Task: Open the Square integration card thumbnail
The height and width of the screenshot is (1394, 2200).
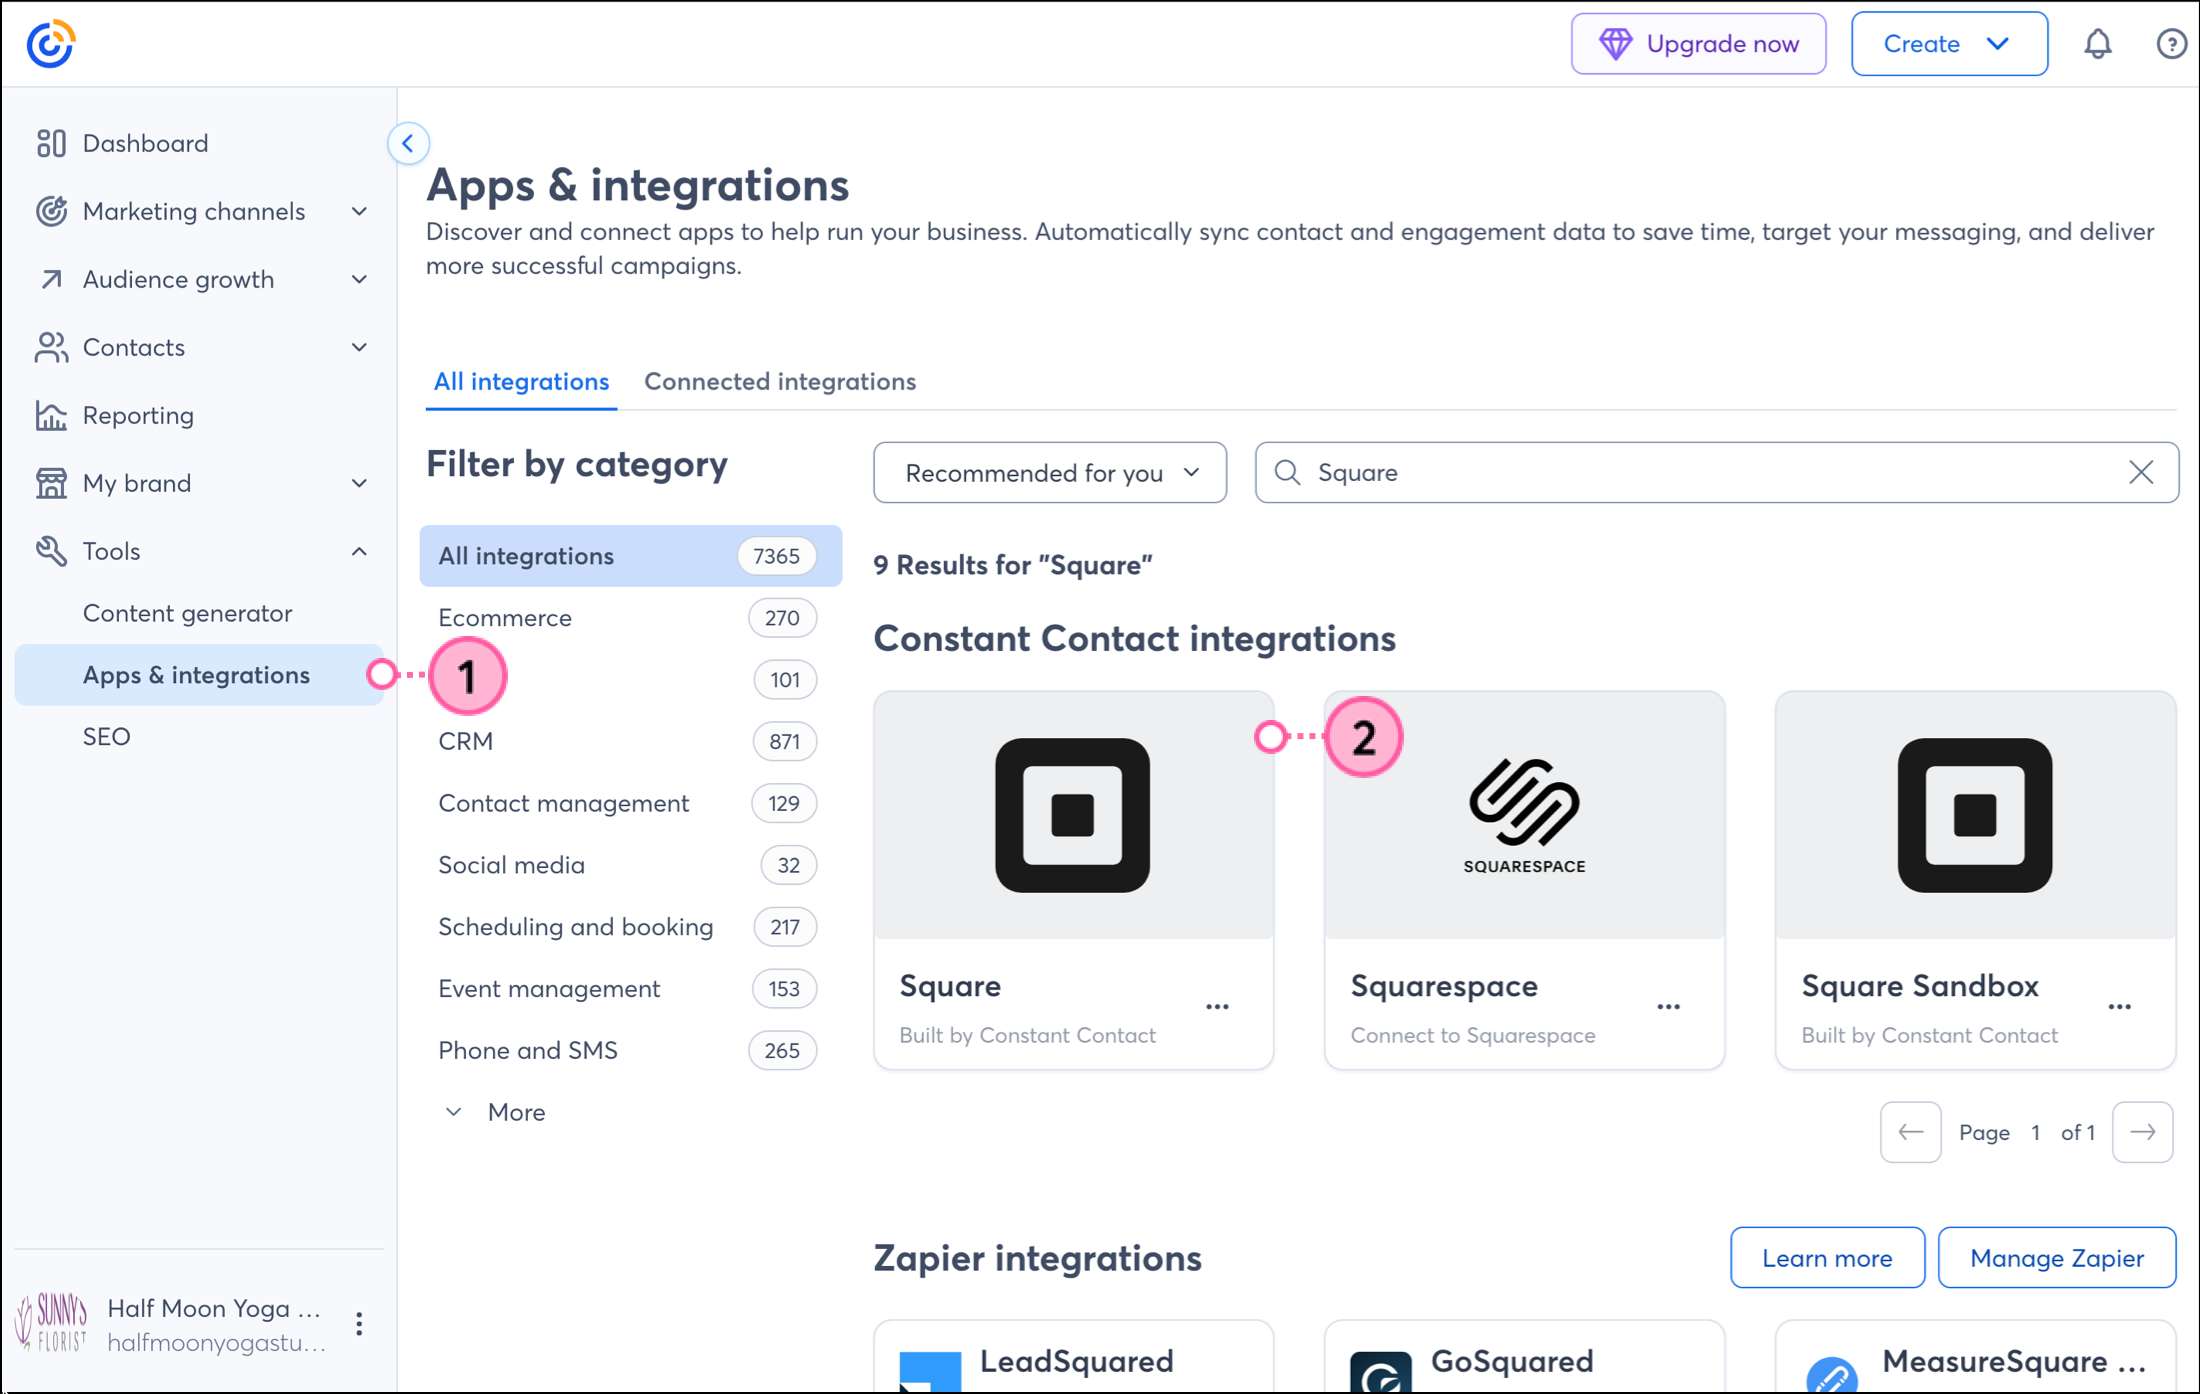Action: pos(1073,815)
